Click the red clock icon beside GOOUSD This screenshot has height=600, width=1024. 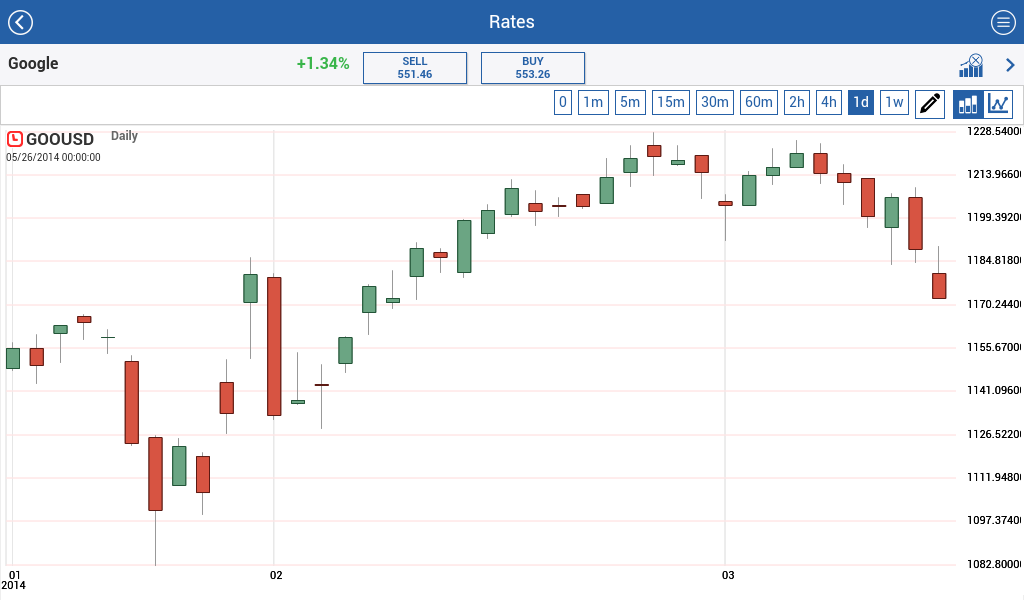pos(15,139)
